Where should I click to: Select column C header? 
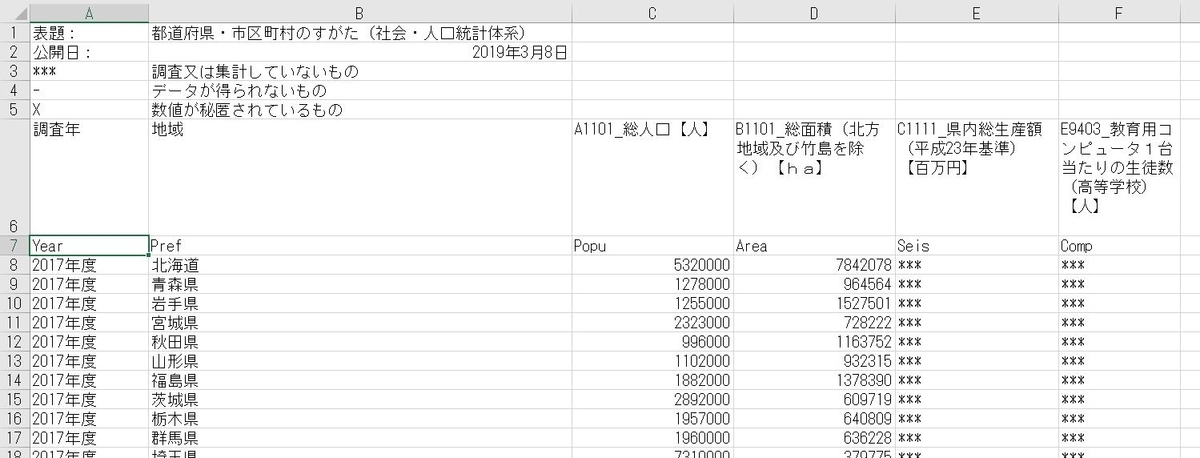653,13
